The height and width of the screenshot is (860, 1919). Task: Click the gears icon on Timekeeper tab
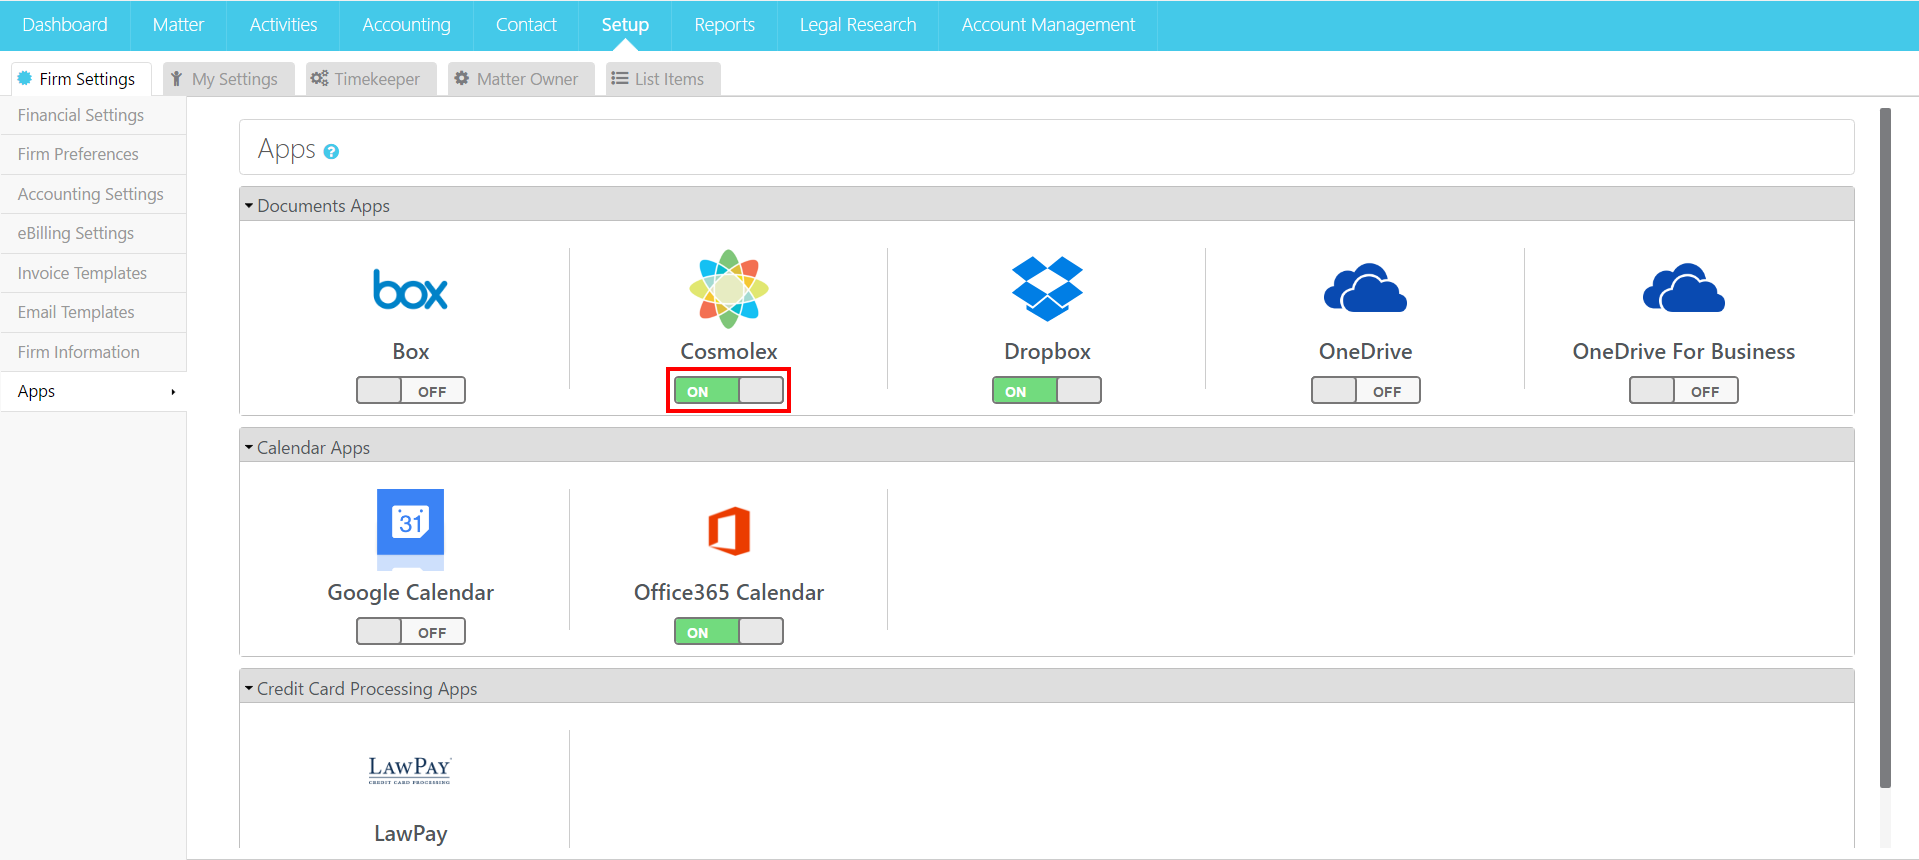[x=319, y=78]
